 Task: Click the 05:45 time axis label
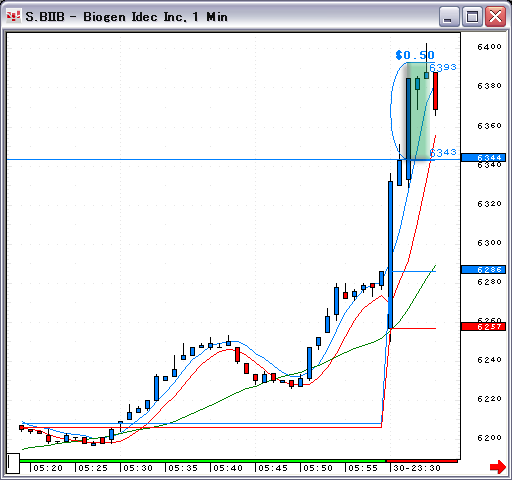(x=273, y=468)
